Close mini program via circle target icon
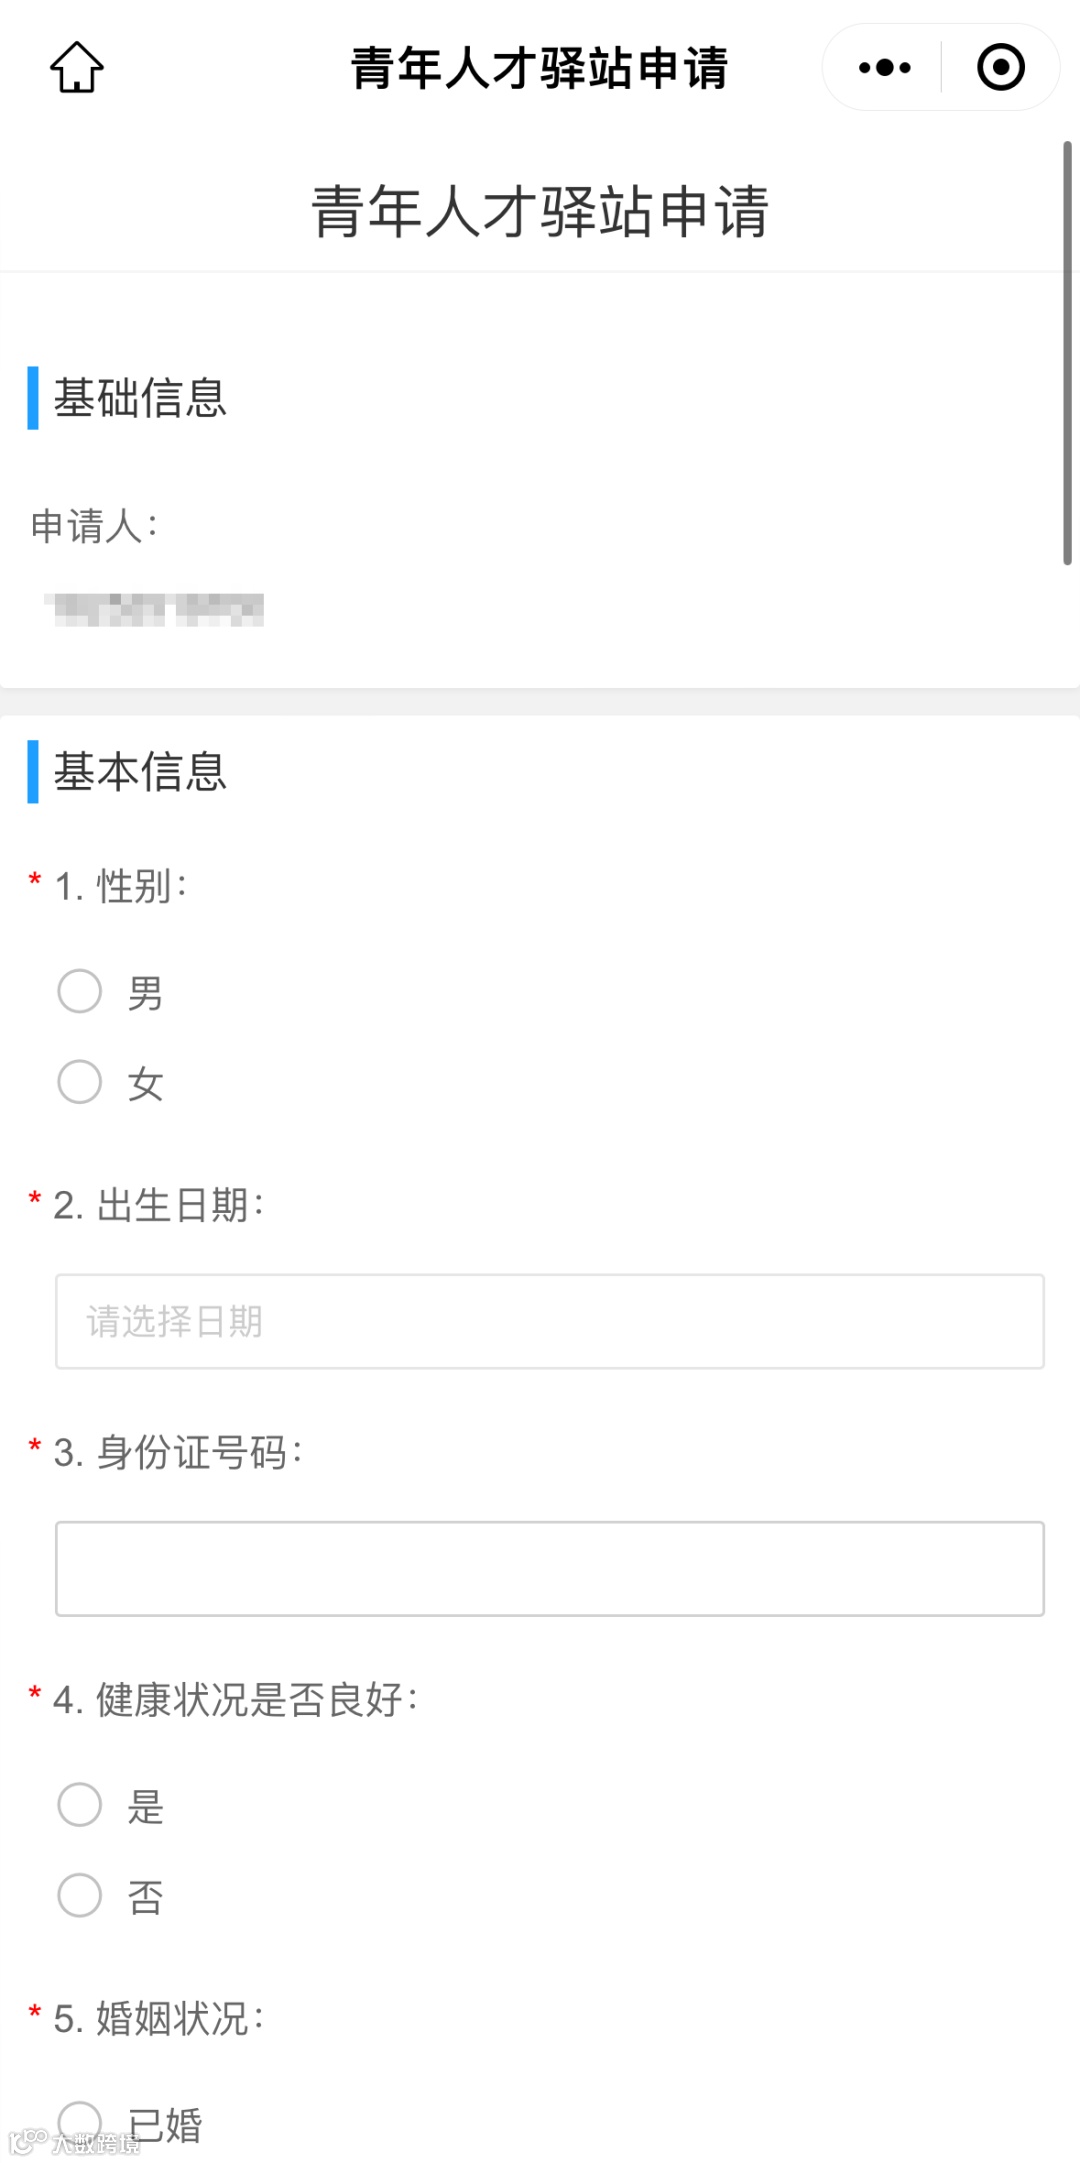This screenshot has width=1080, height=2163. [x=1000, y=67]
